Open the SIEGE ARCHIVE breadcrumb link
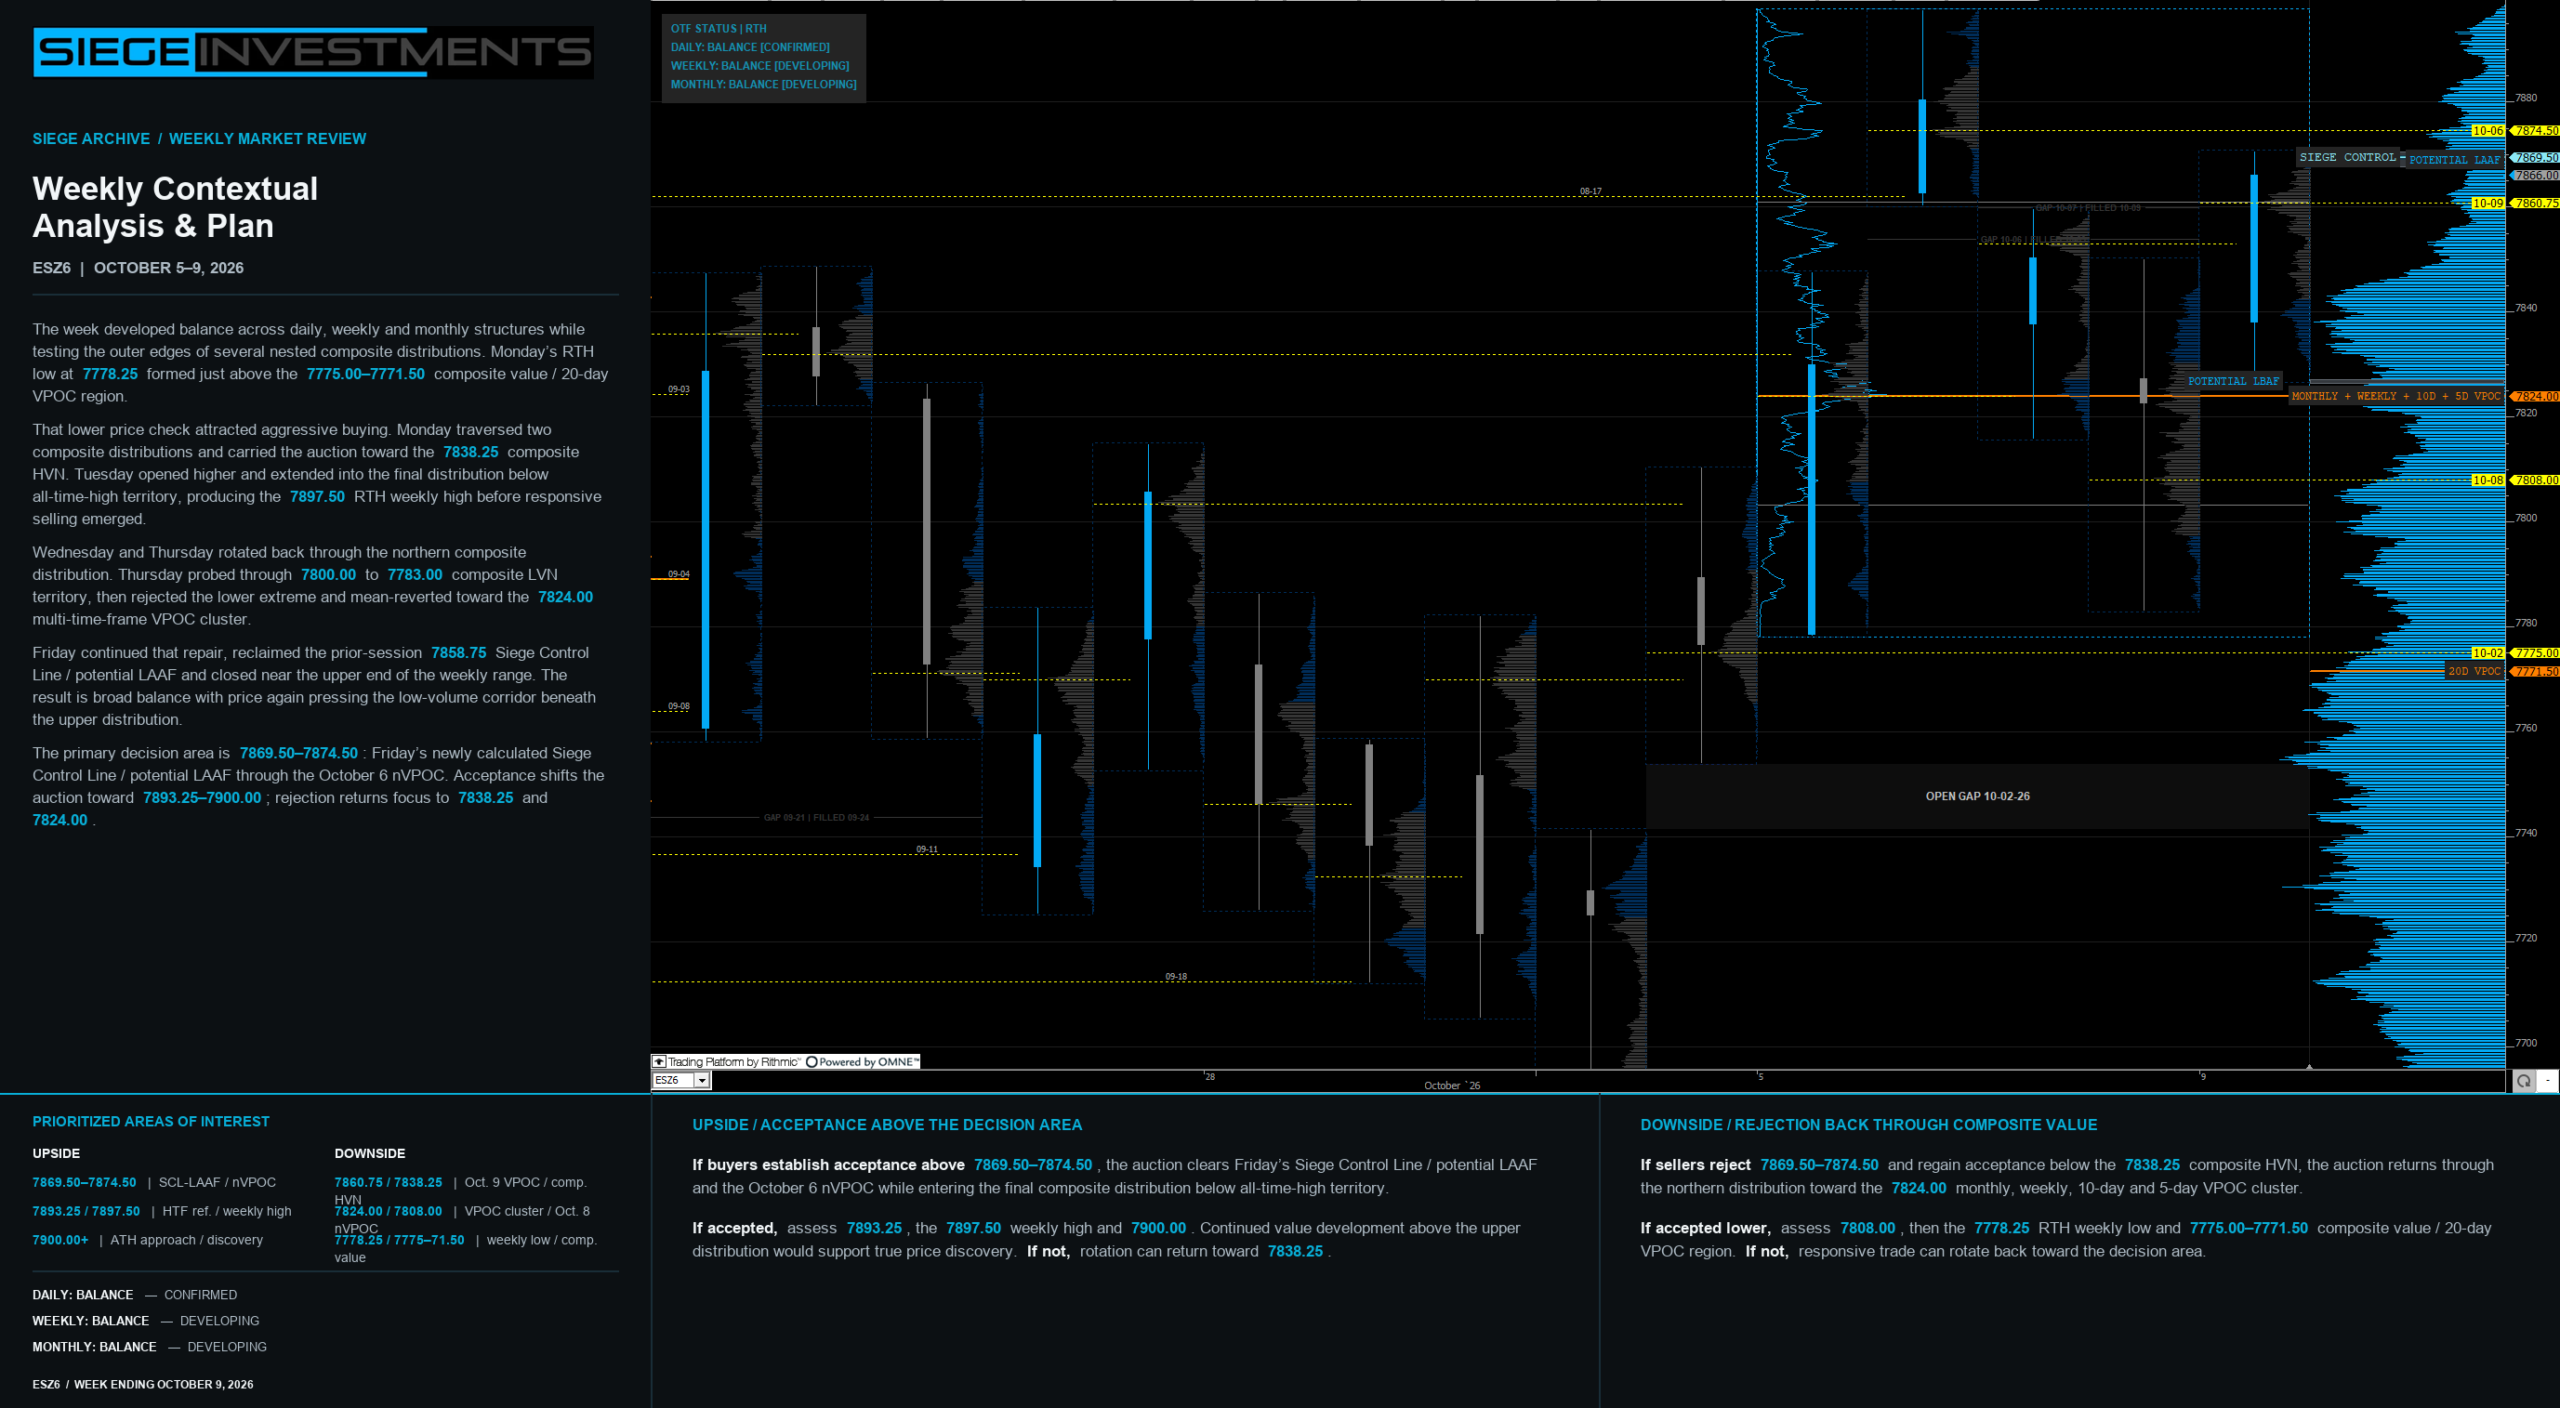 [x=91, y=139]
